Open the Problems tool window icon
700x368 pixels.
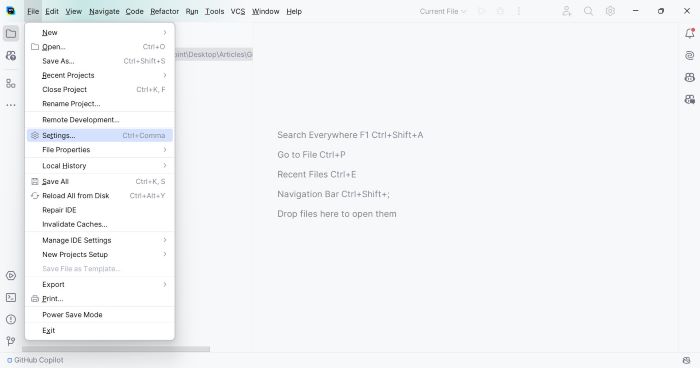11,319
